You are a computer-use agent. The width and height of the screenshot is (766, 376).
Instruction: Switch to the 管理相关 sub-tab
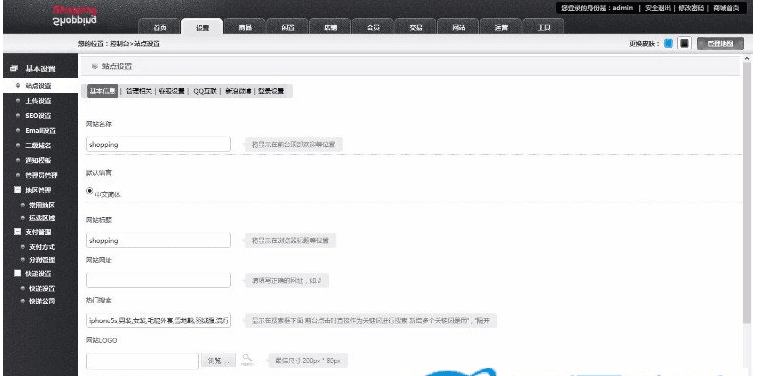pos(138,91)
